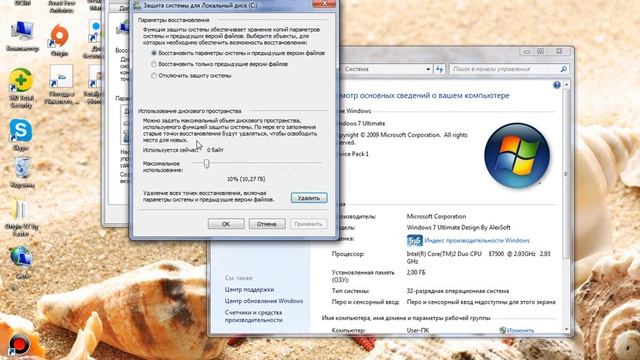Click the 'Microsoft Corporation' manufacturer value
640x360 pixels.
pos(436,216)
